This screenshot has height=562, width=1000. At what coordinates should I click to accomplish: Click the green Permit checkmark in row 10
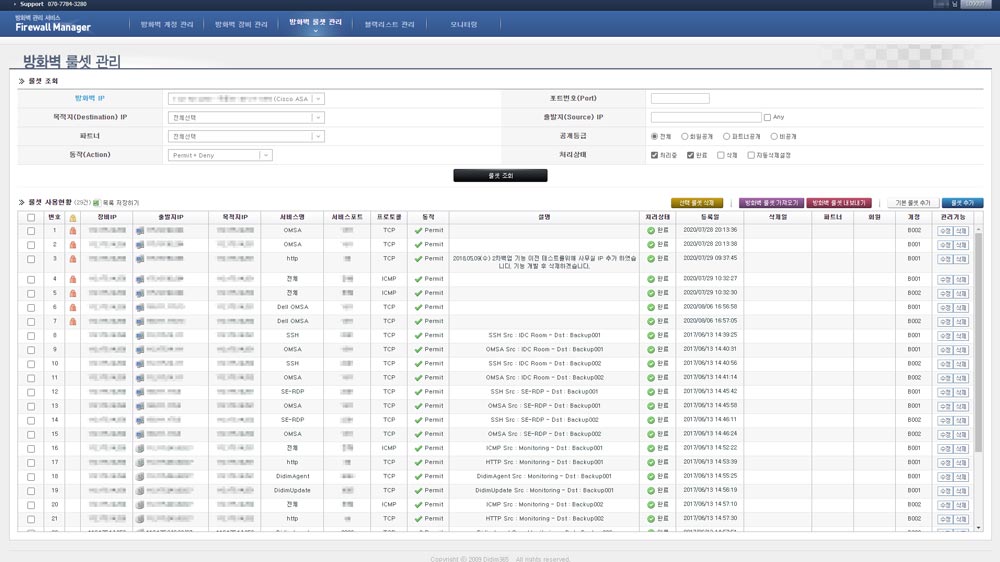[x=418, y=364]
